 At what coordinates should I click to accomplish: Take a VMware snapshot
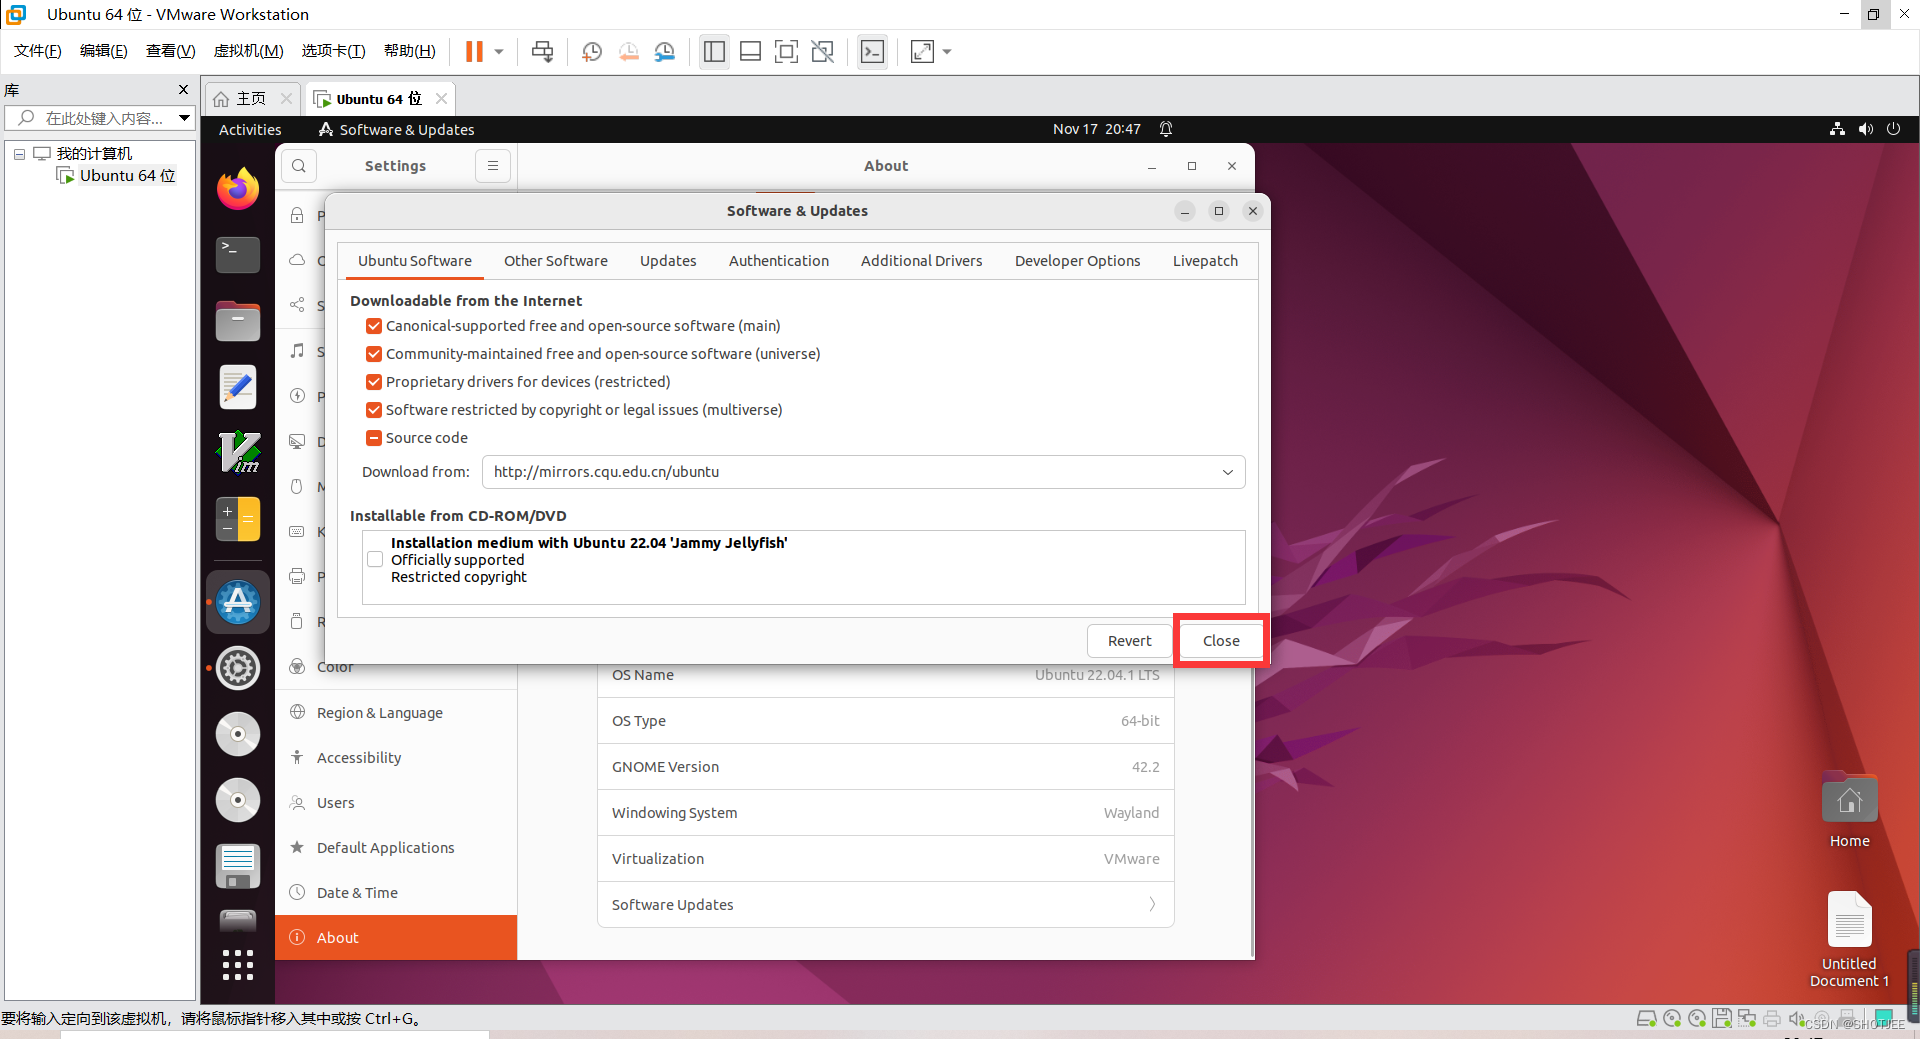coord(592,51)
